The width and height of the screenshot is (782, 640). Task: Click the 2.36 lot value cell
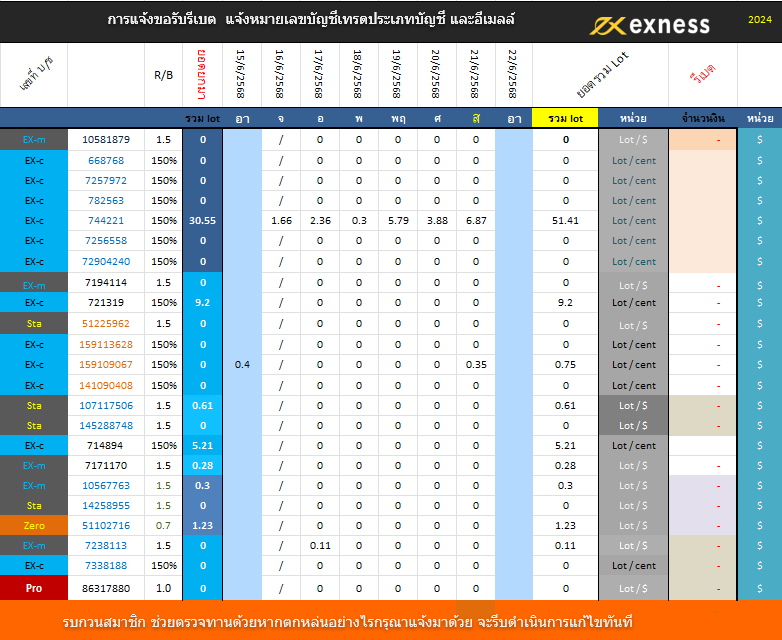320,220
